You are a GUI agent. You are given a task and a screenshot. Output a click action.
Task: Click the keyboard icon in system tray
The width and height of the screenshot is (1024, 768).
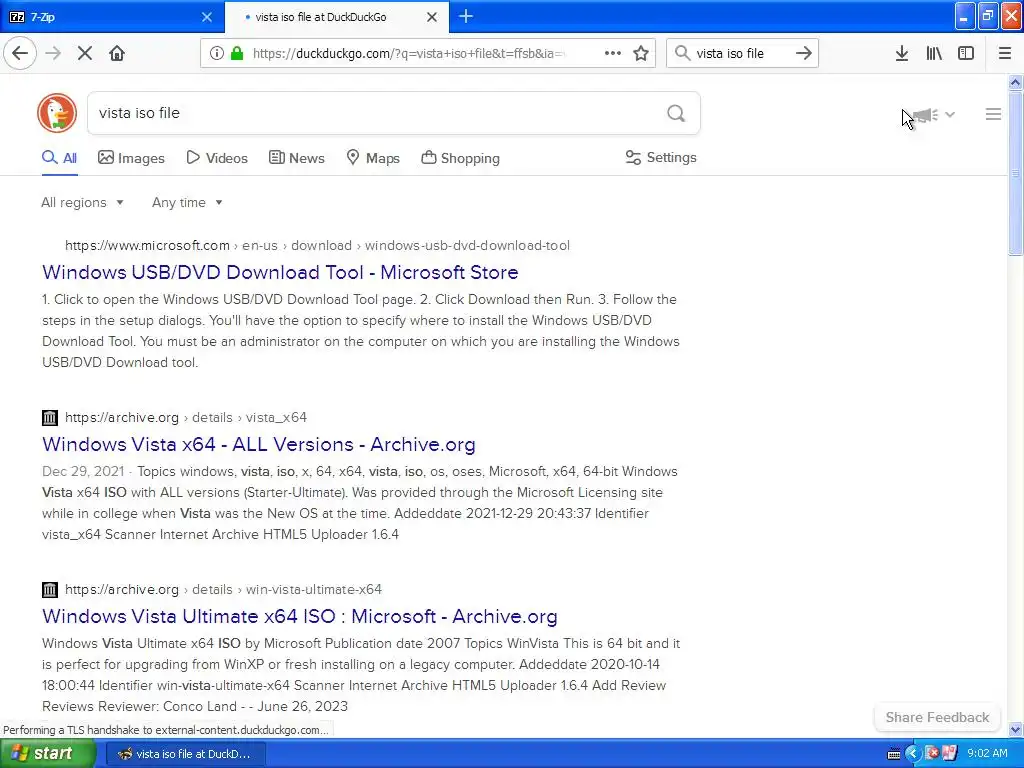[893, 754]
